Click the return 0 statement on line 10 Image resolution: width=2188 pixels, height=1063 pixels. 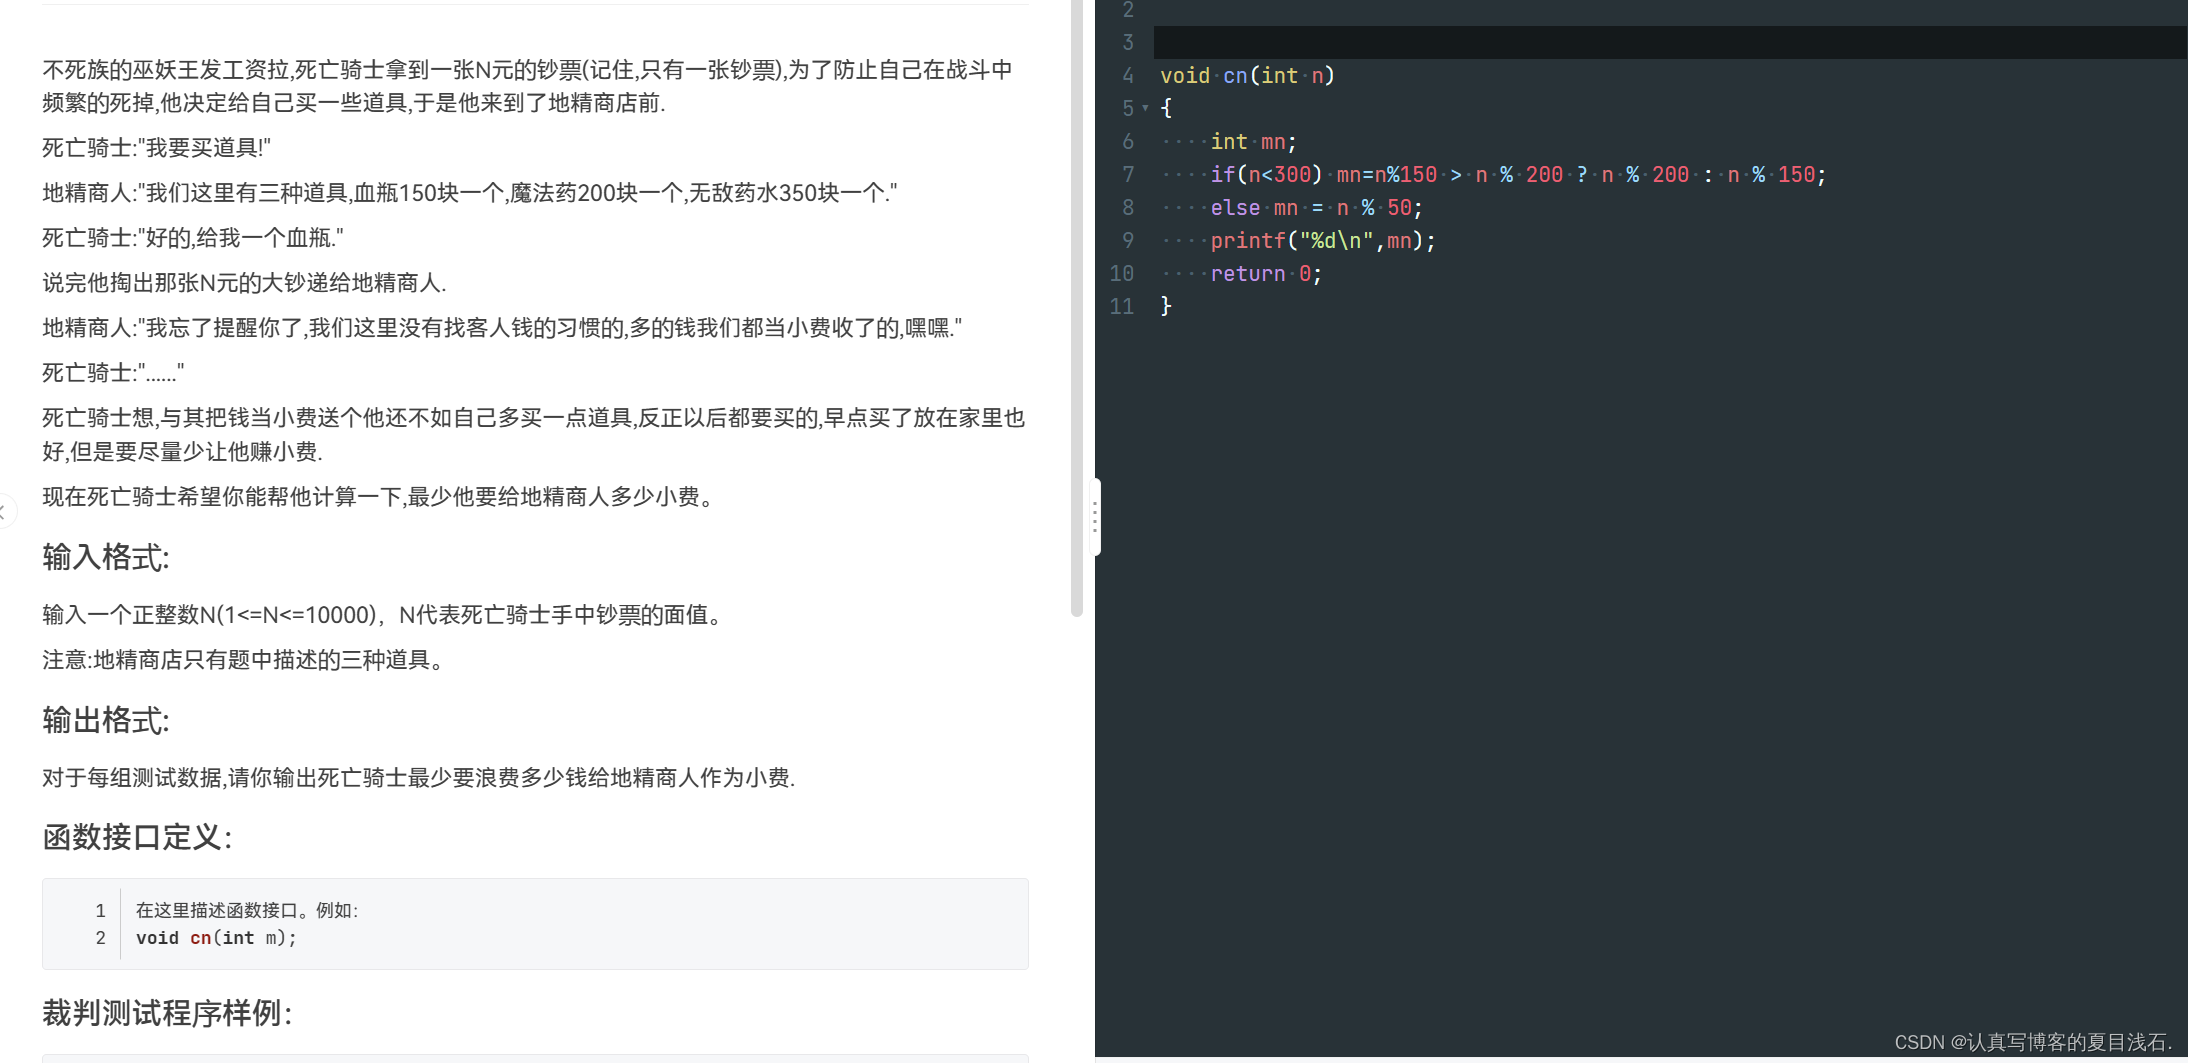(1263, 273)
